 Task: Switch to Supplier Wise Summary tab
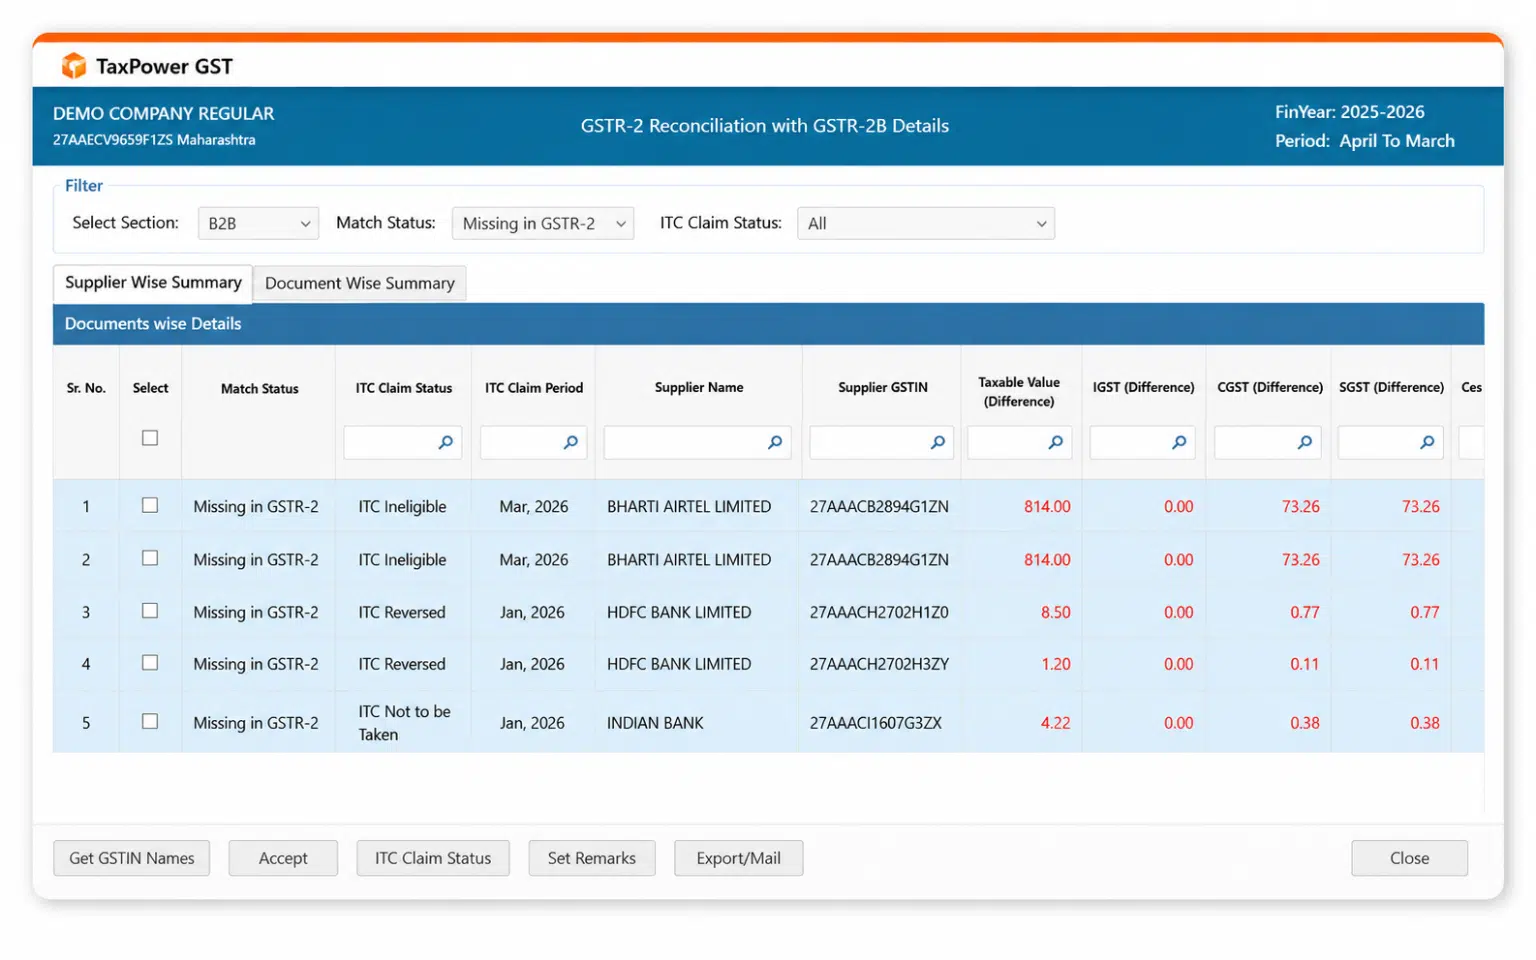pos(153,283)
